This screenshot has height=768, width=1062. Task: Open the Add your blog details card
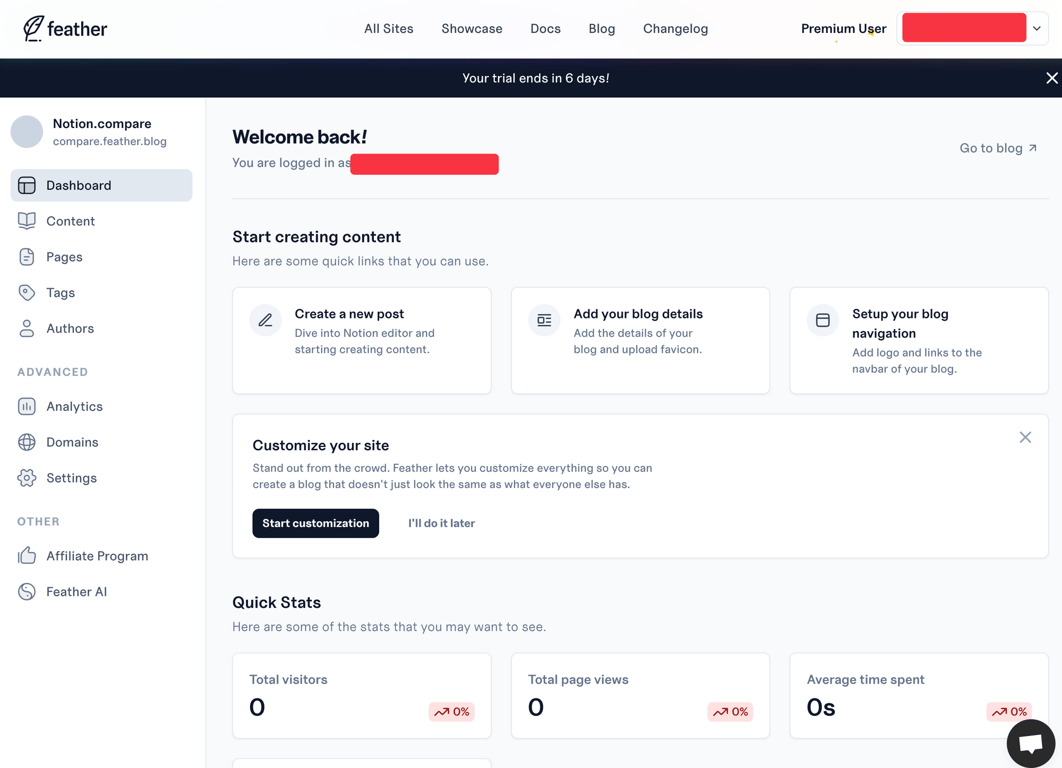click(x=640, y=341)
